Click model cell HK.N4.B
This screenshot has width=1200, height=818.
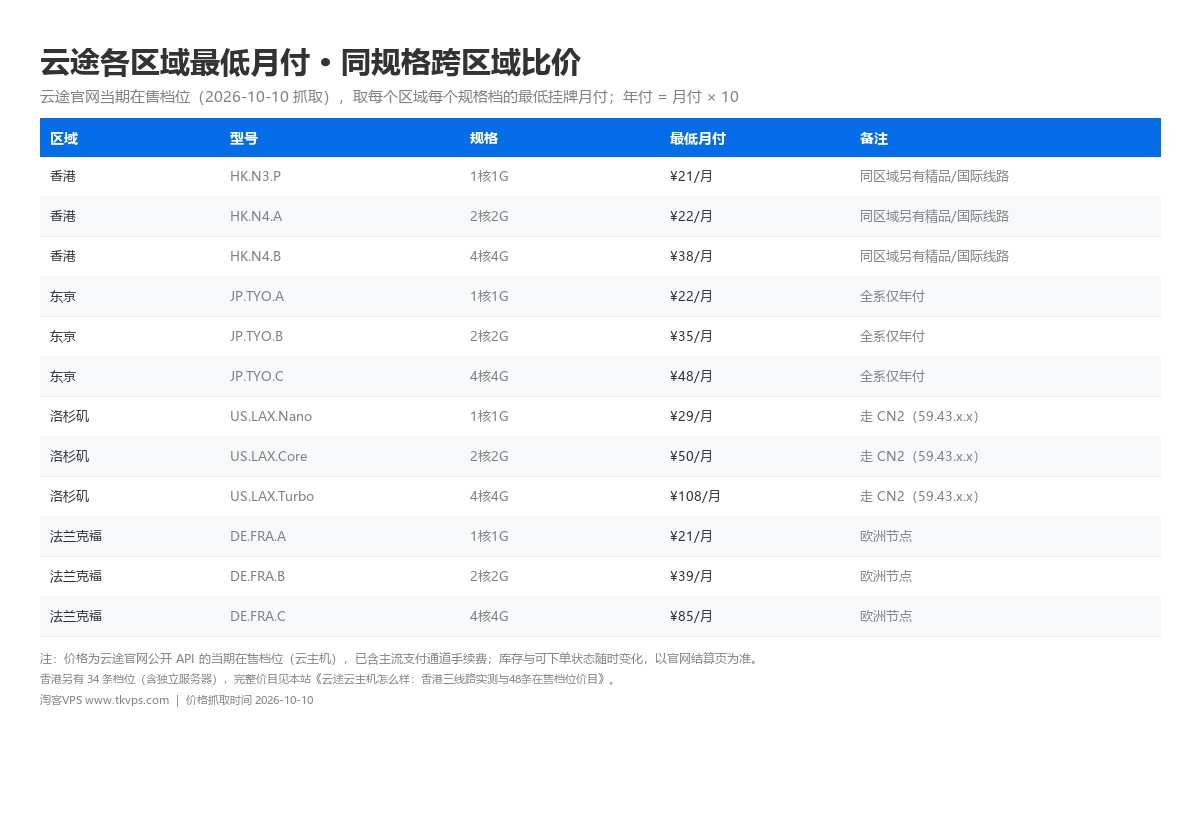click(255, 256)
